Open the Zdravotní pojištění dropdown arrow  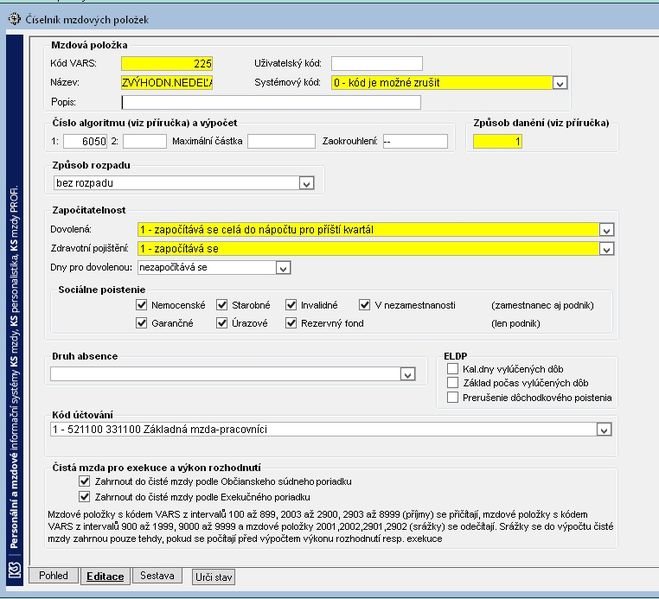point(606,249)
